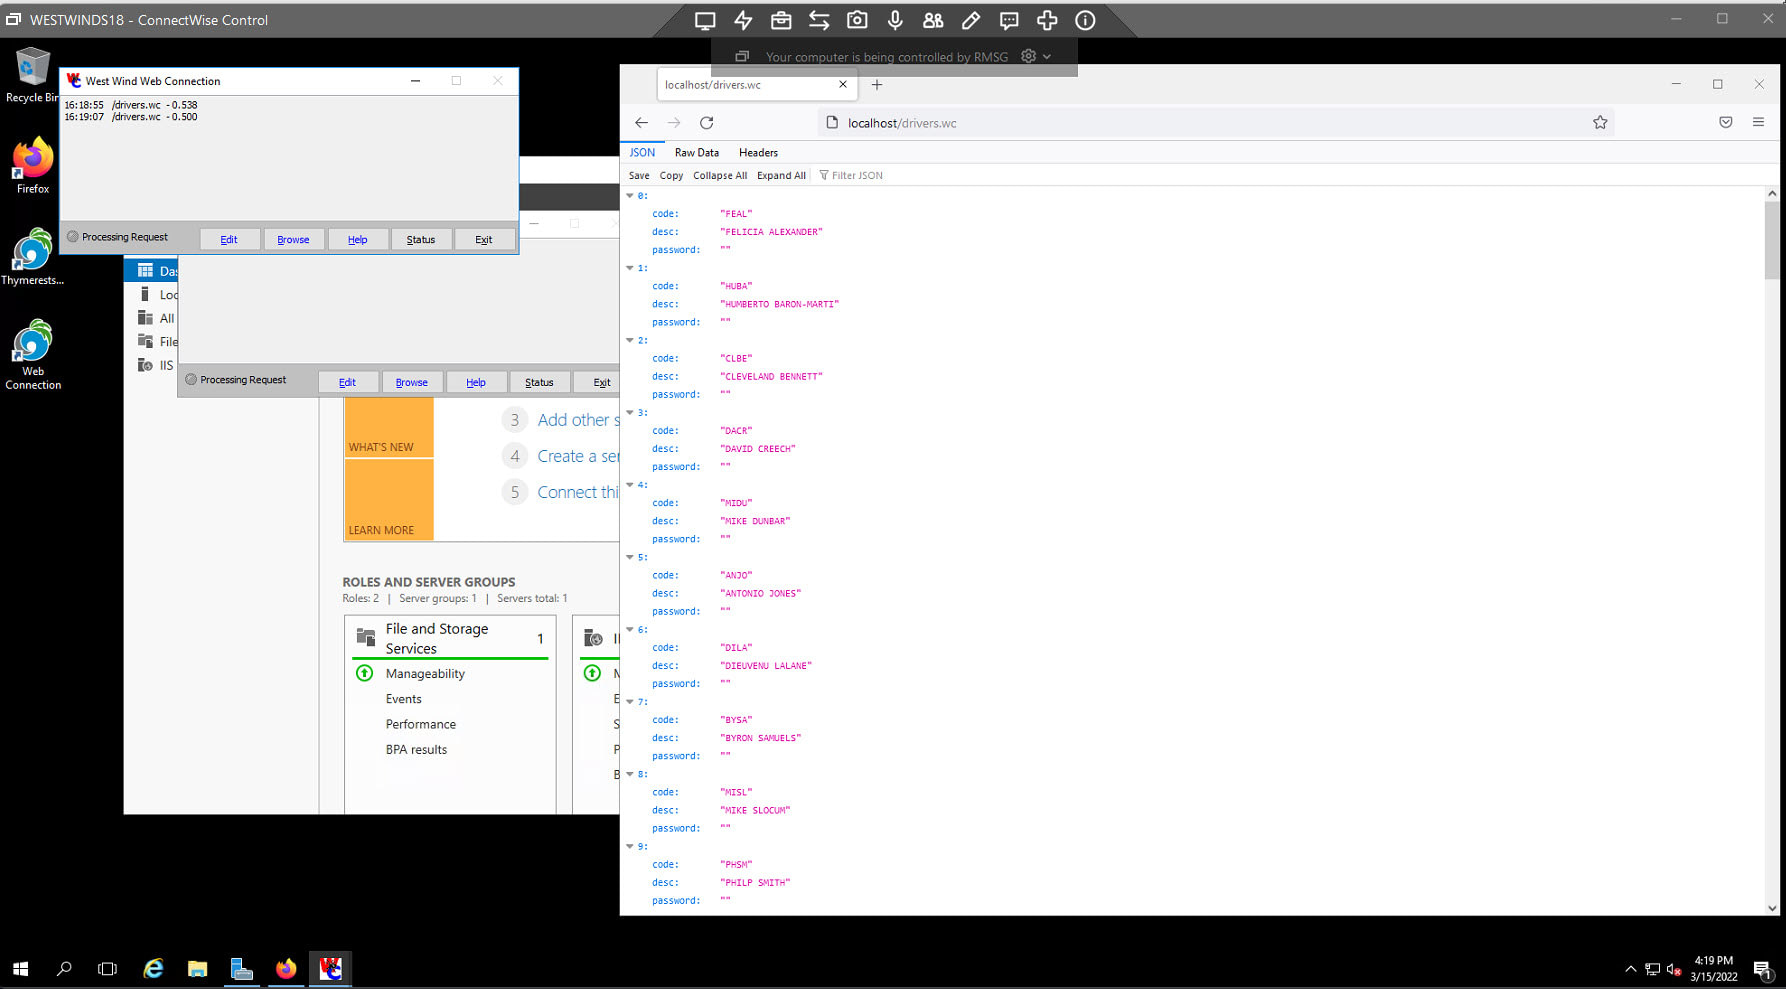Viewport: 1786px width, 989px height.
Task: Open the session information icon
Action: pos(1085,20)
